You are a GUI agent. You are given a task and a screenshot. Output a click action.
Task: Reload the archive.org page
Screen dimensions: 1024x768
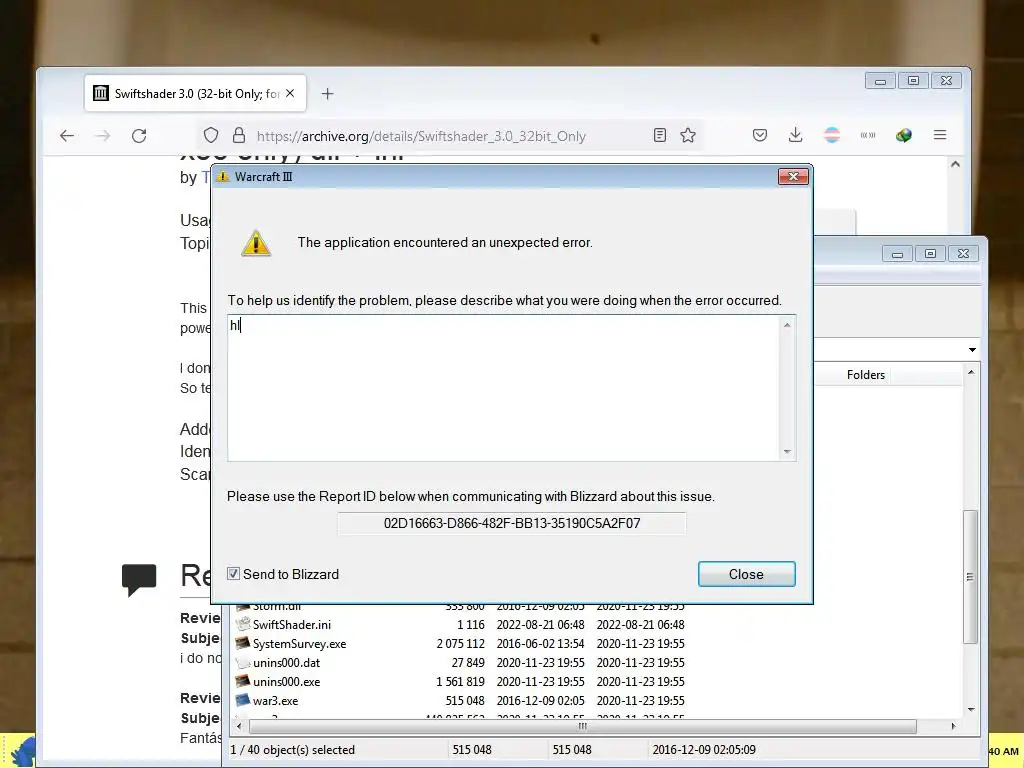[139, 136]
